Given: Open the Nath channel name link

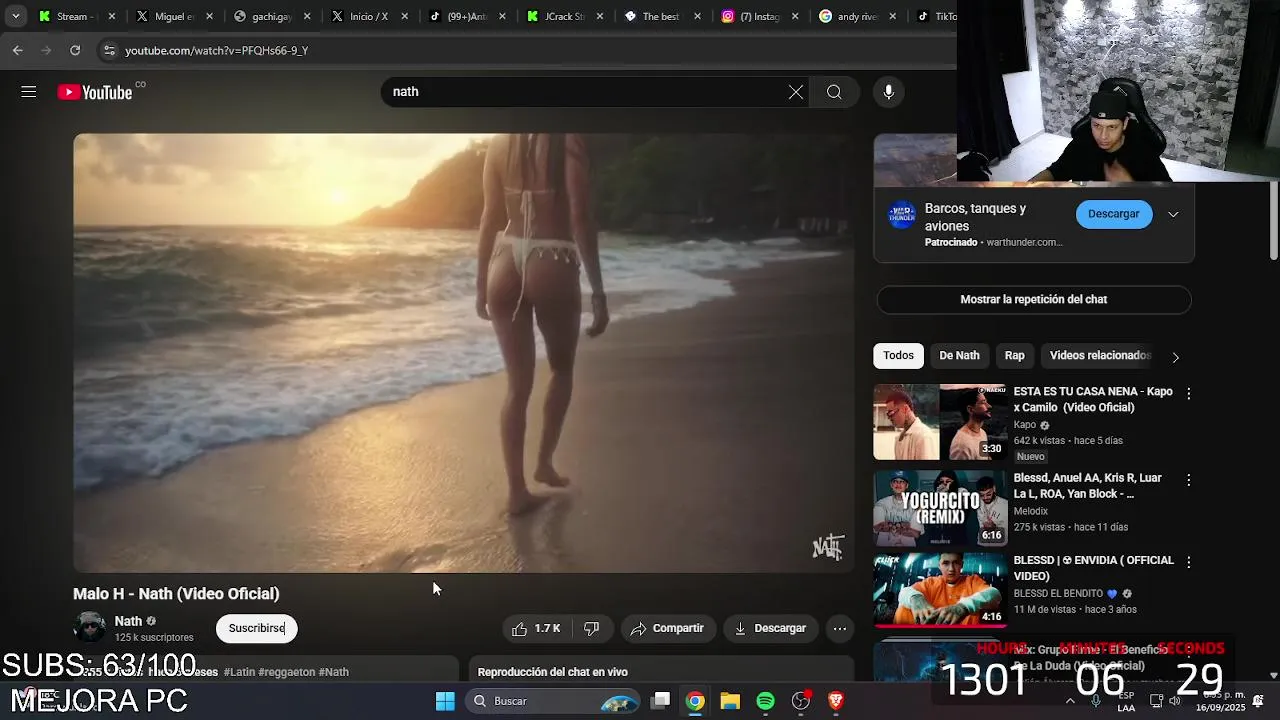Looking at the screenshot, I should click(x=128, y=621).
